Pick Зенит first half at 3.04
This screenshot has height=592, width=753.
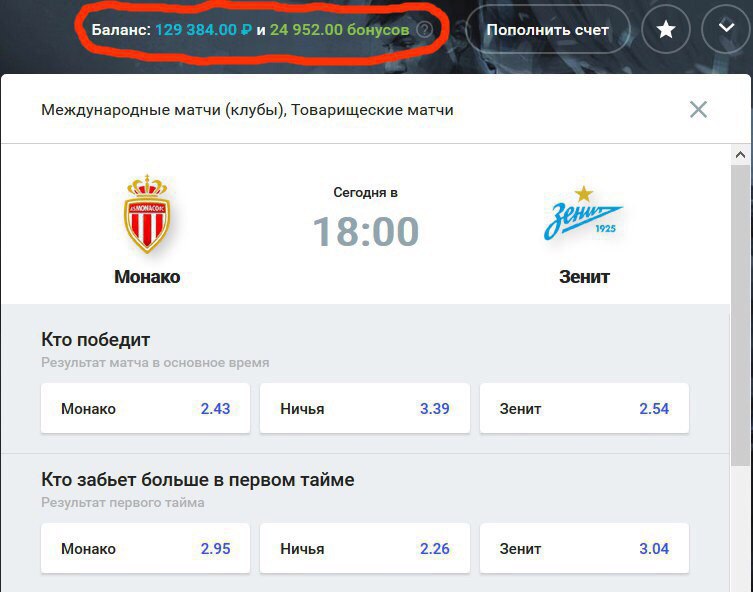(584, 548)
